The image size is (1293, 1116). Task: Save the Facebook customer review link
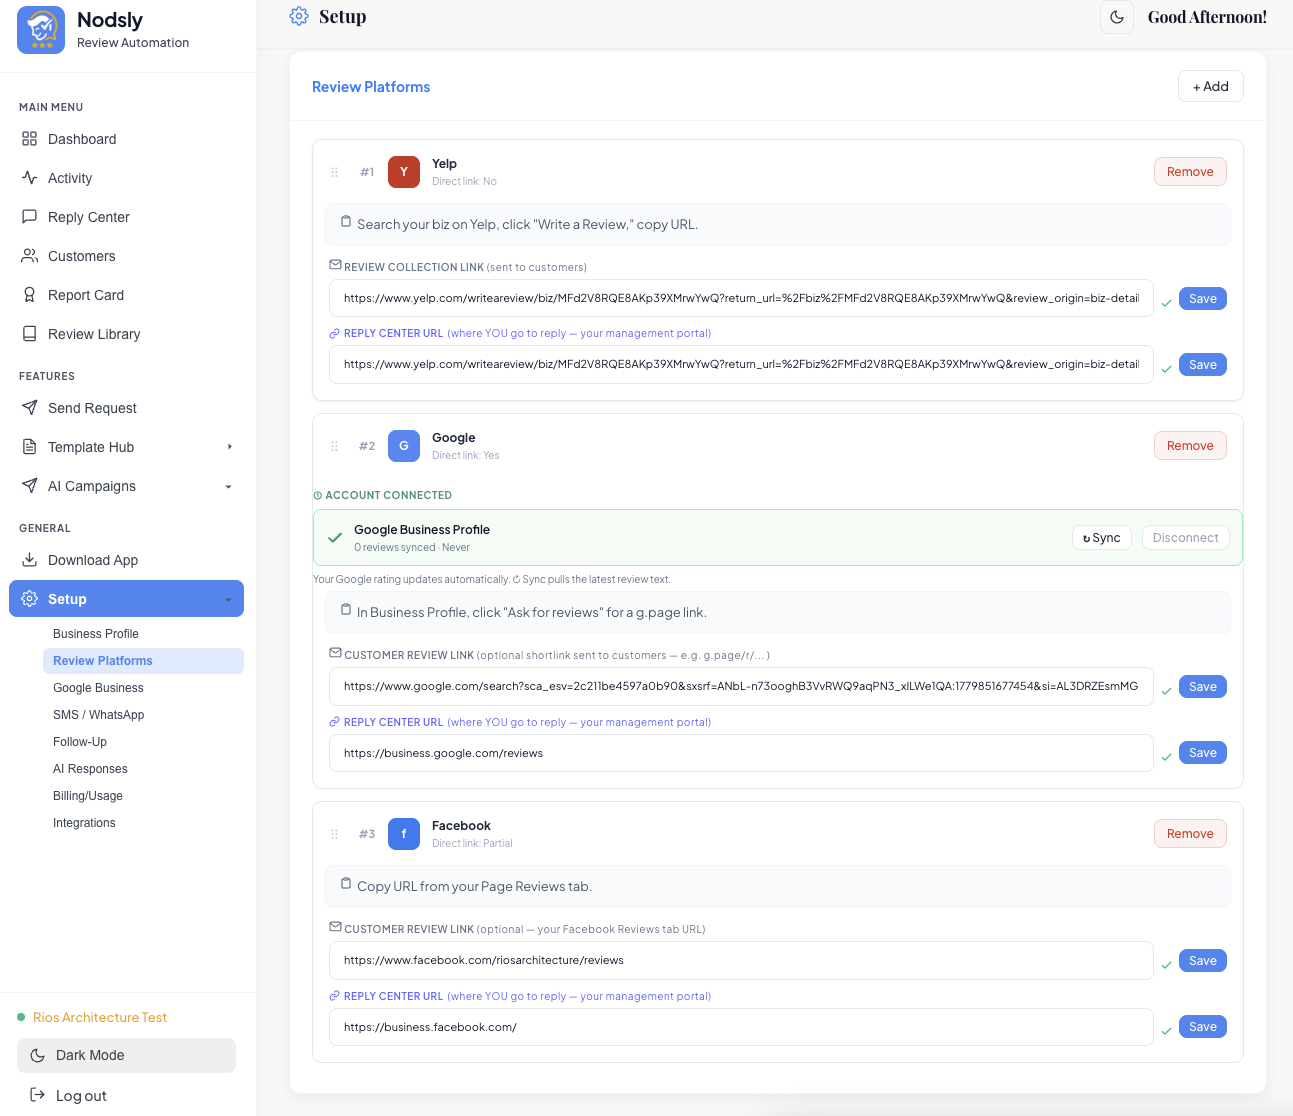pos(1202,961)
